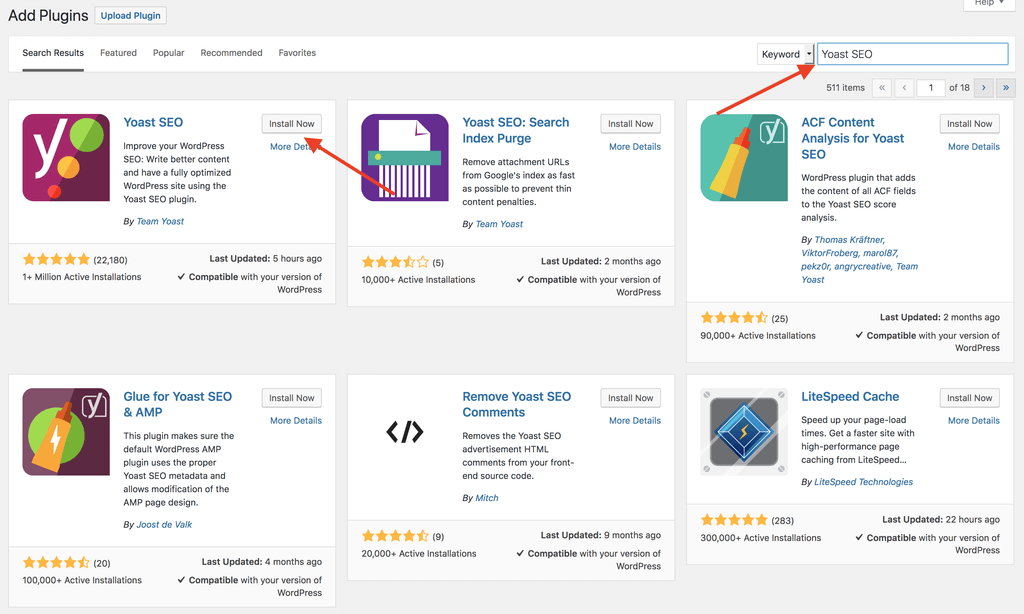Viewport: 1024px width, 614px height.
Task: Open Team Yoast author link under Search Index Purge
Action: [x=499, y=224]
